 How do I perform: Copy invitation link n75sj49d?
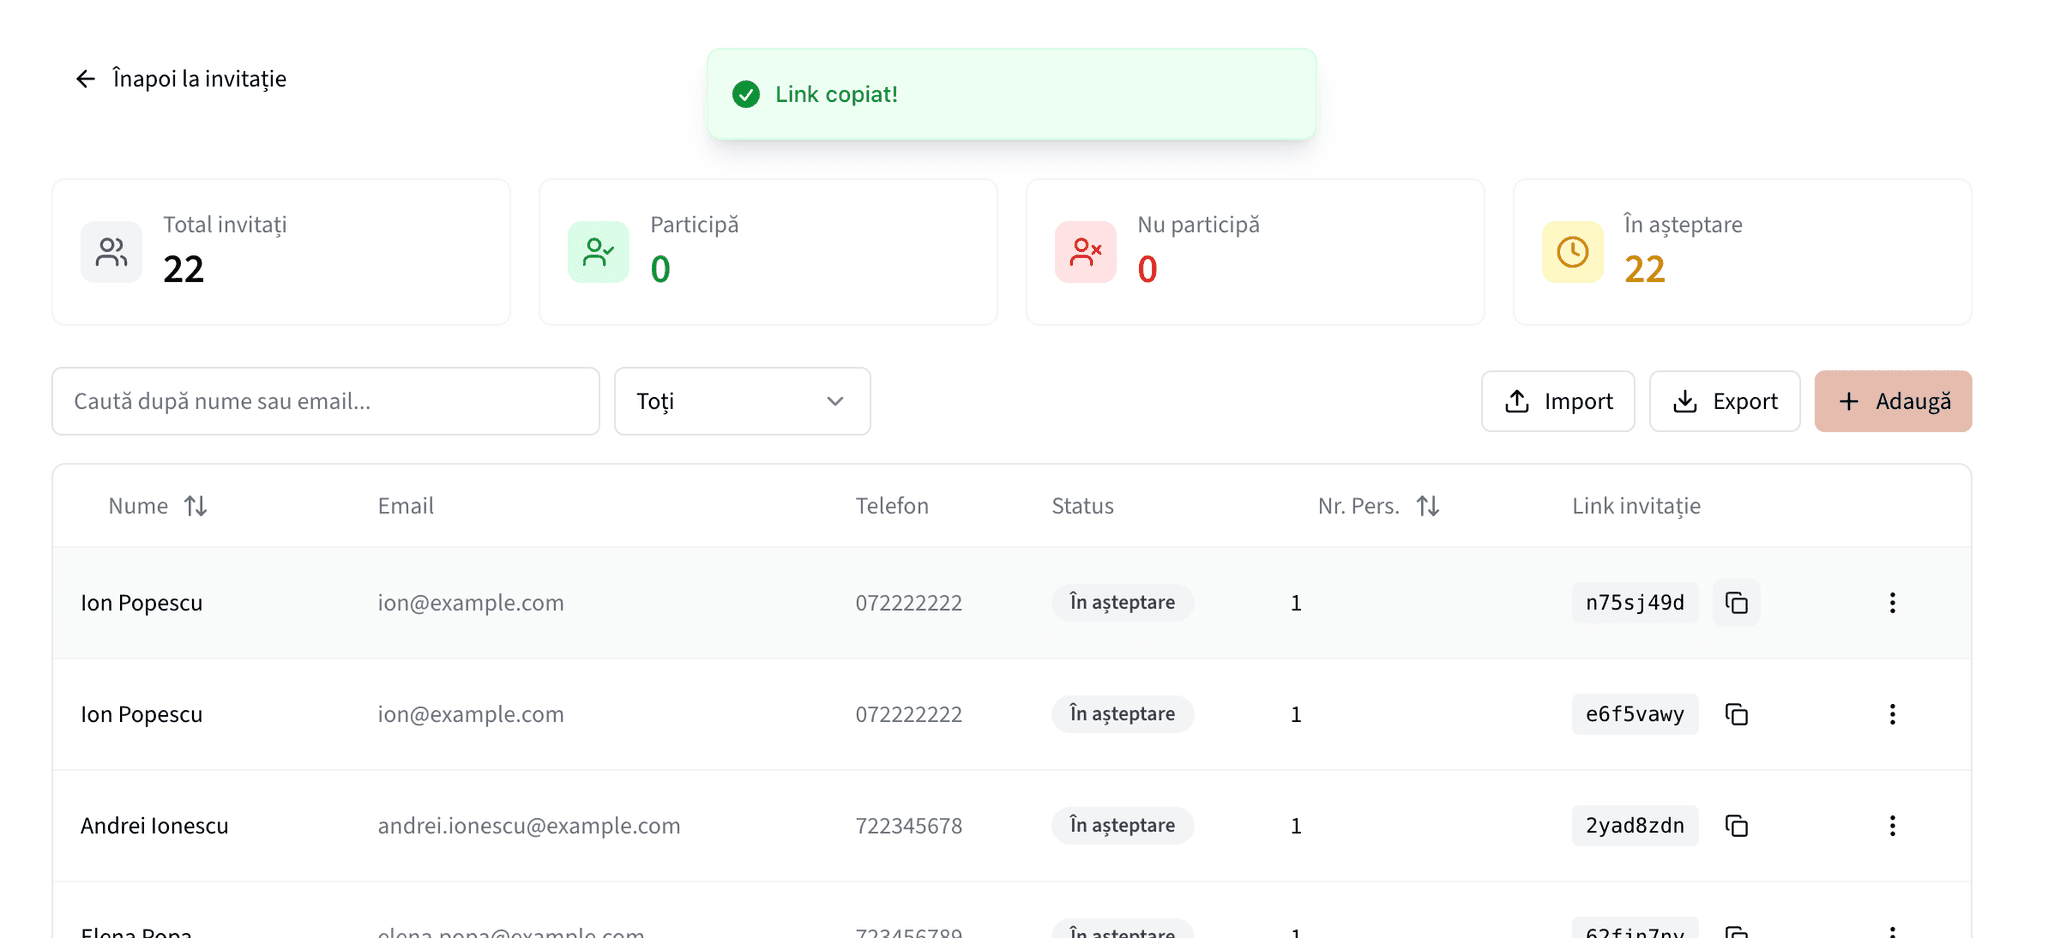(x=1736, y=603)
